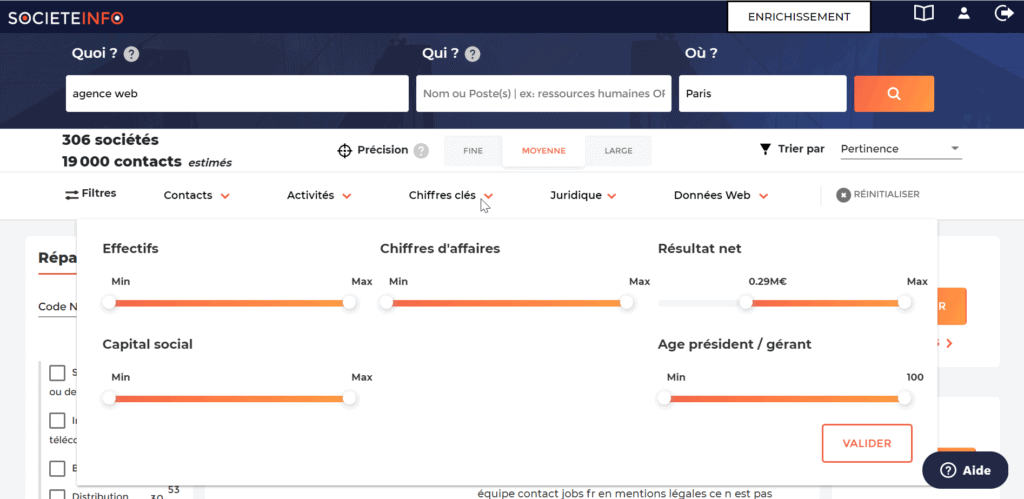The image size is (1024, 499).
Task: Click the help icon beside Quoi
Action: coord(131,55)
